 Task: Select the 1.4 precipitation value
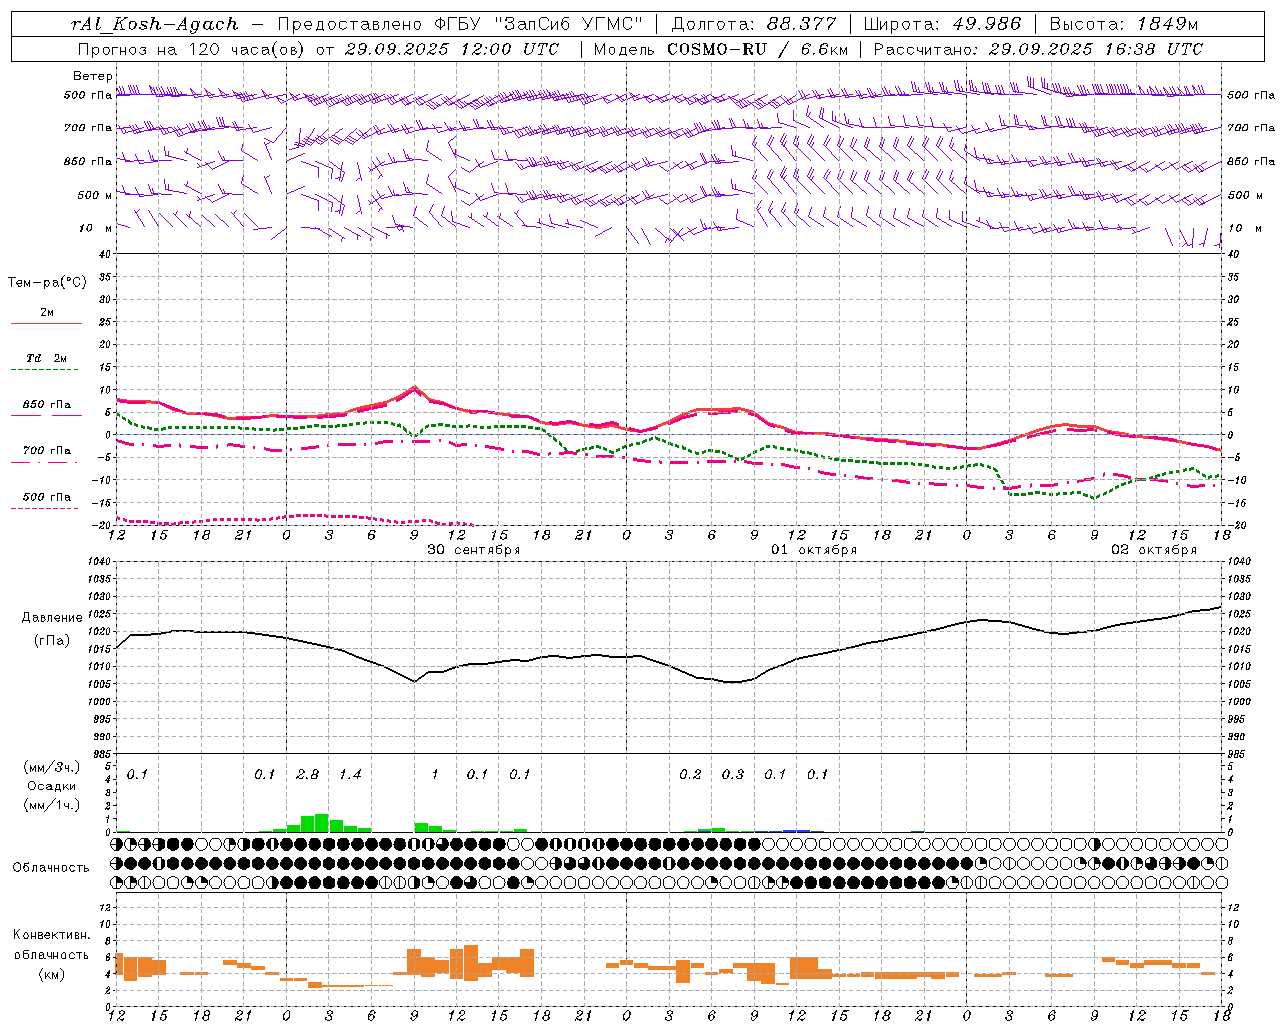point(350,775)
